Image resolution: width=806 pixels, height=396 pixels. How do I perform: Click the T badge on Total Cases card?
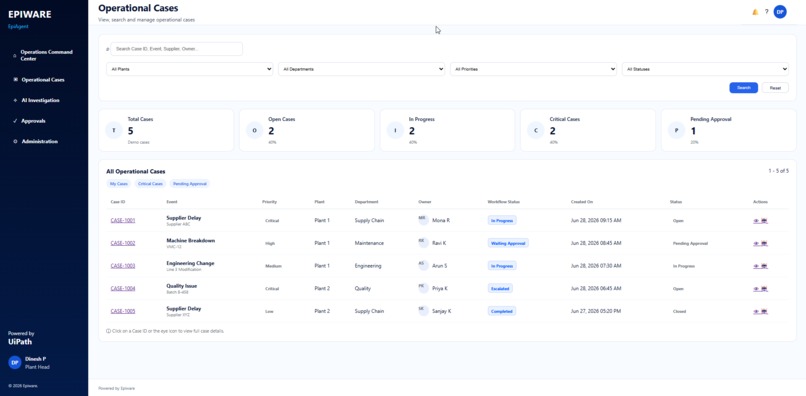[114, 130]
